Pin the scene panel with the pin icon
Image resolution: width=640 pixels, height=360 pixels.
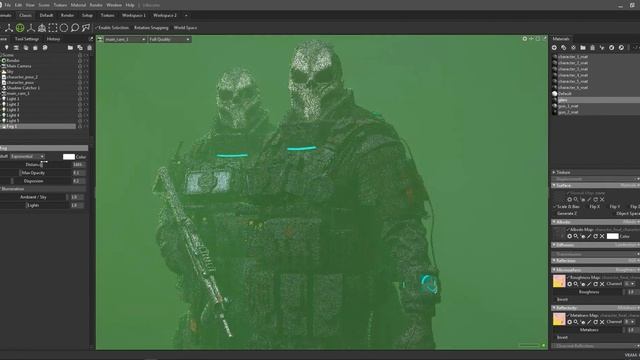(x=91, y=39)
